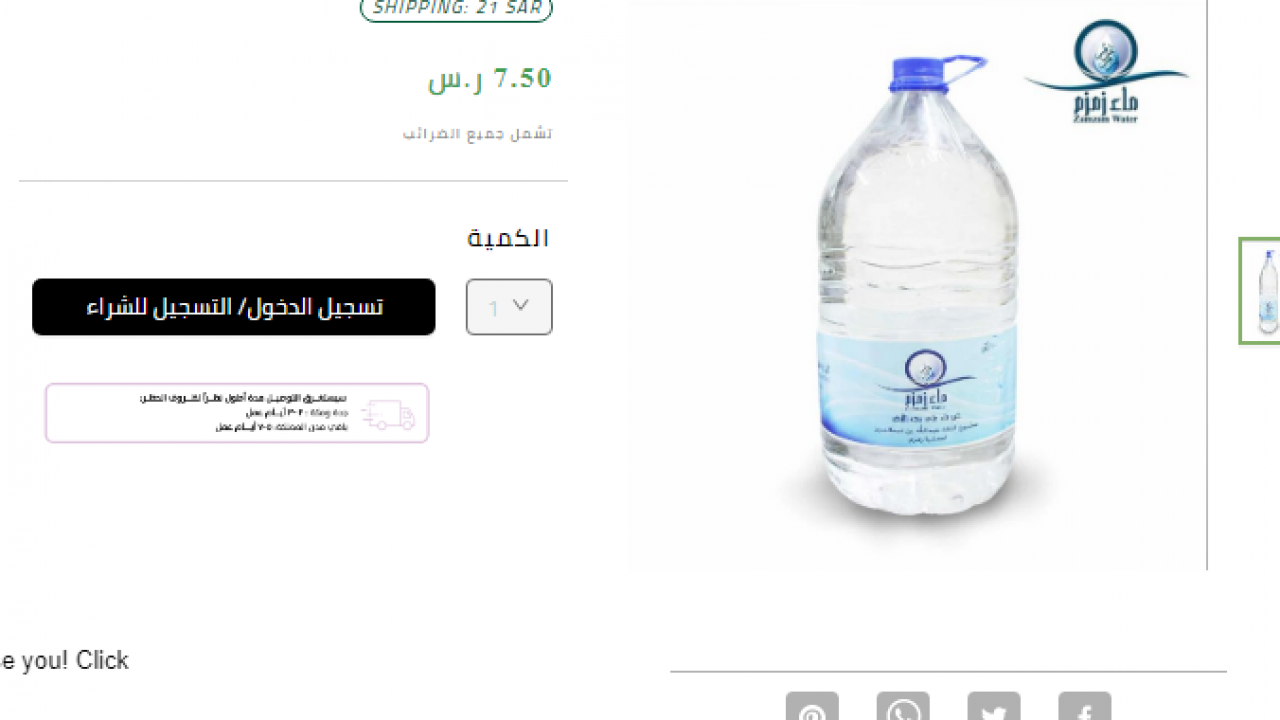This screenshot has height=720, width=1280.
Task: Share the product via WhatsApp icon
Action: (x=903, y=706)
